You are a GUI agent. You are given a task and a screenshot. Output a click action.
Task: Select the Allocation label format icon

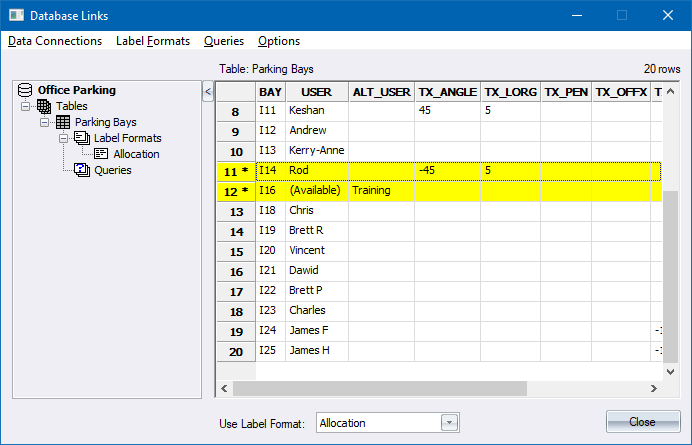click(101, 154)
